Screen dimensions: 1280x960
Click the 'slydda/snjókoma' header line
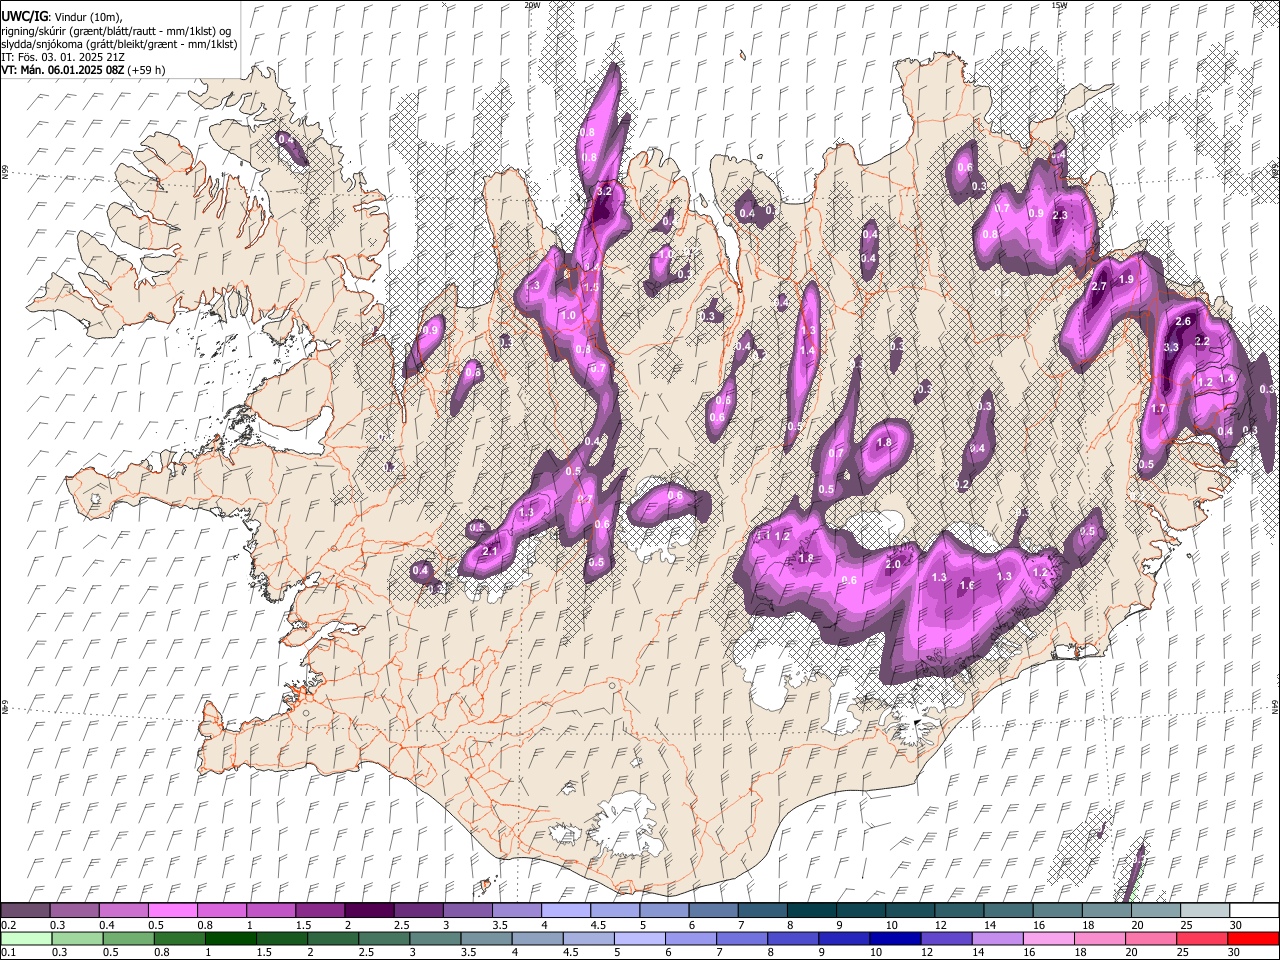tap(119, 44)
